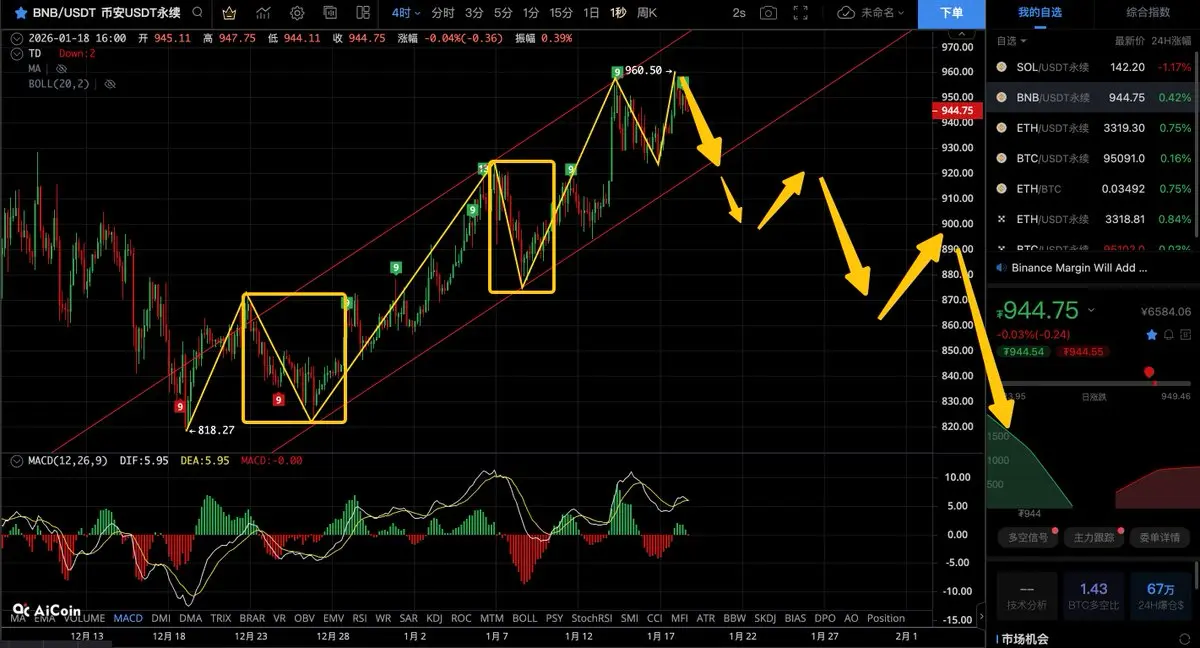Screen dimensions: 1200x648
Task: Open the chart type line icon
Action: 263,13
